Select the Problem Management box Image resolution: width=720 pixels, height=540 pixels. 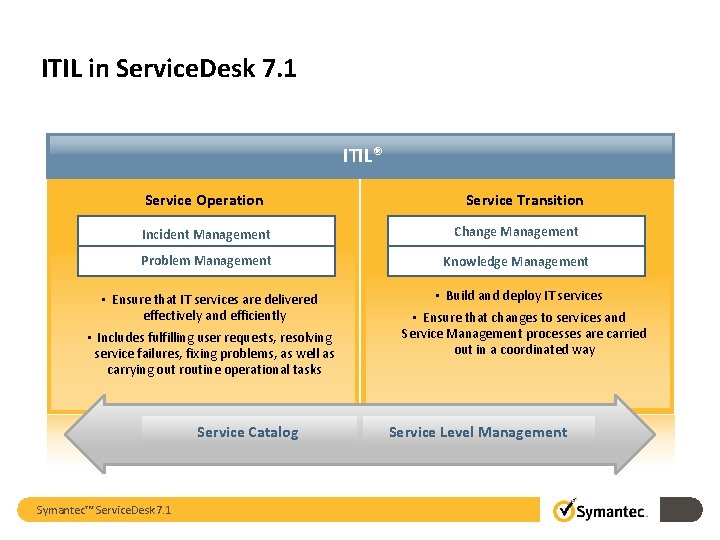[206, 261]
